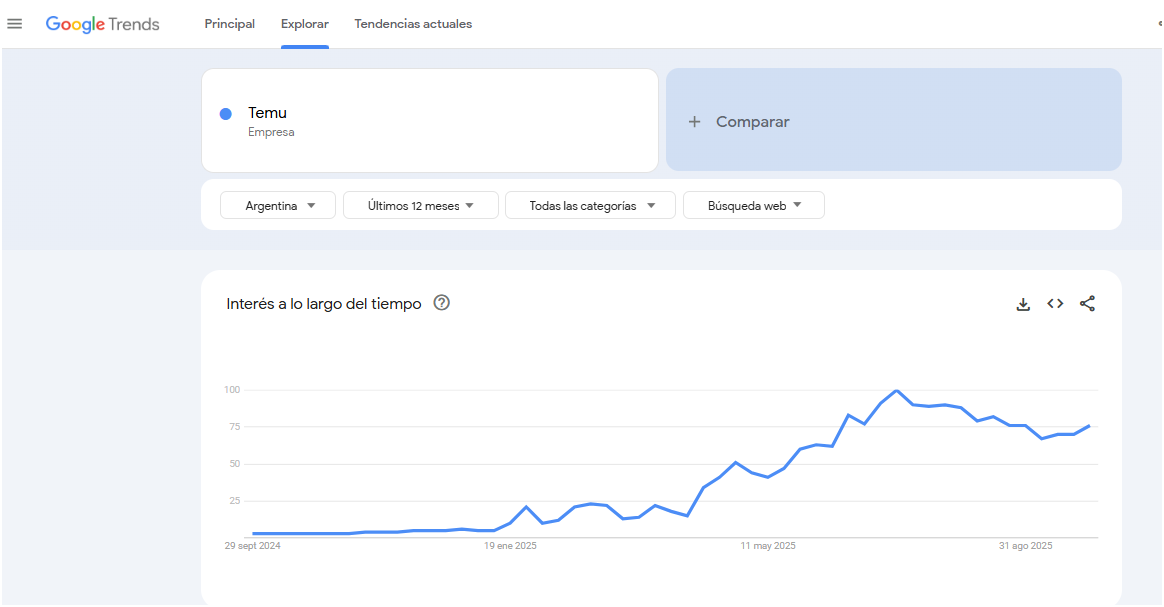Share the interest over time chart
The image size is (1164, 607).
pos(1087,304)
